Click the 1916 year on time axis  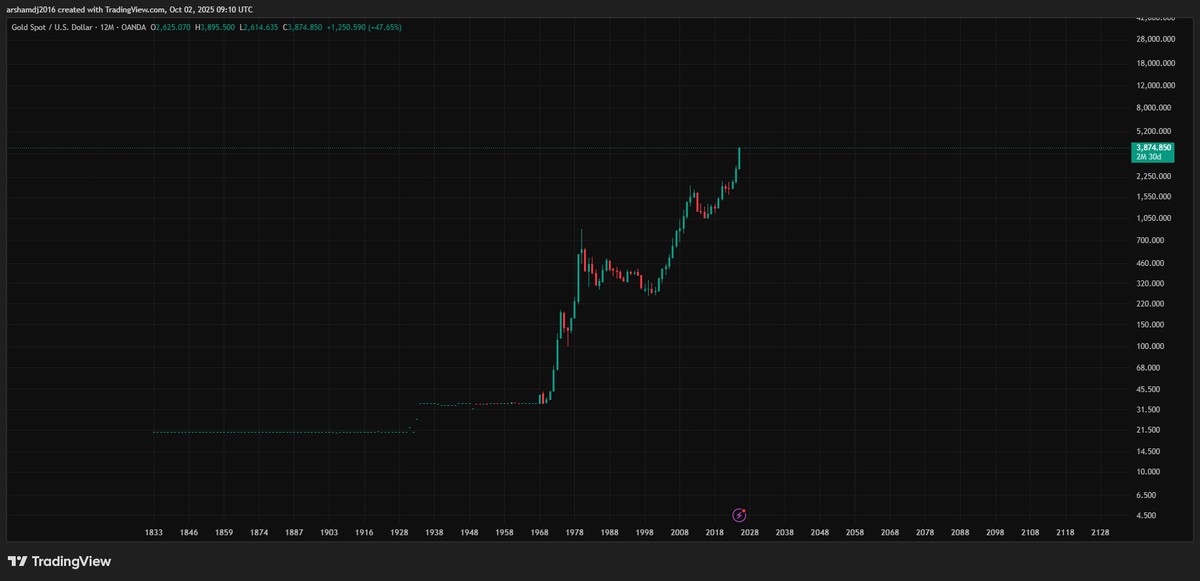tap(364, 534)
